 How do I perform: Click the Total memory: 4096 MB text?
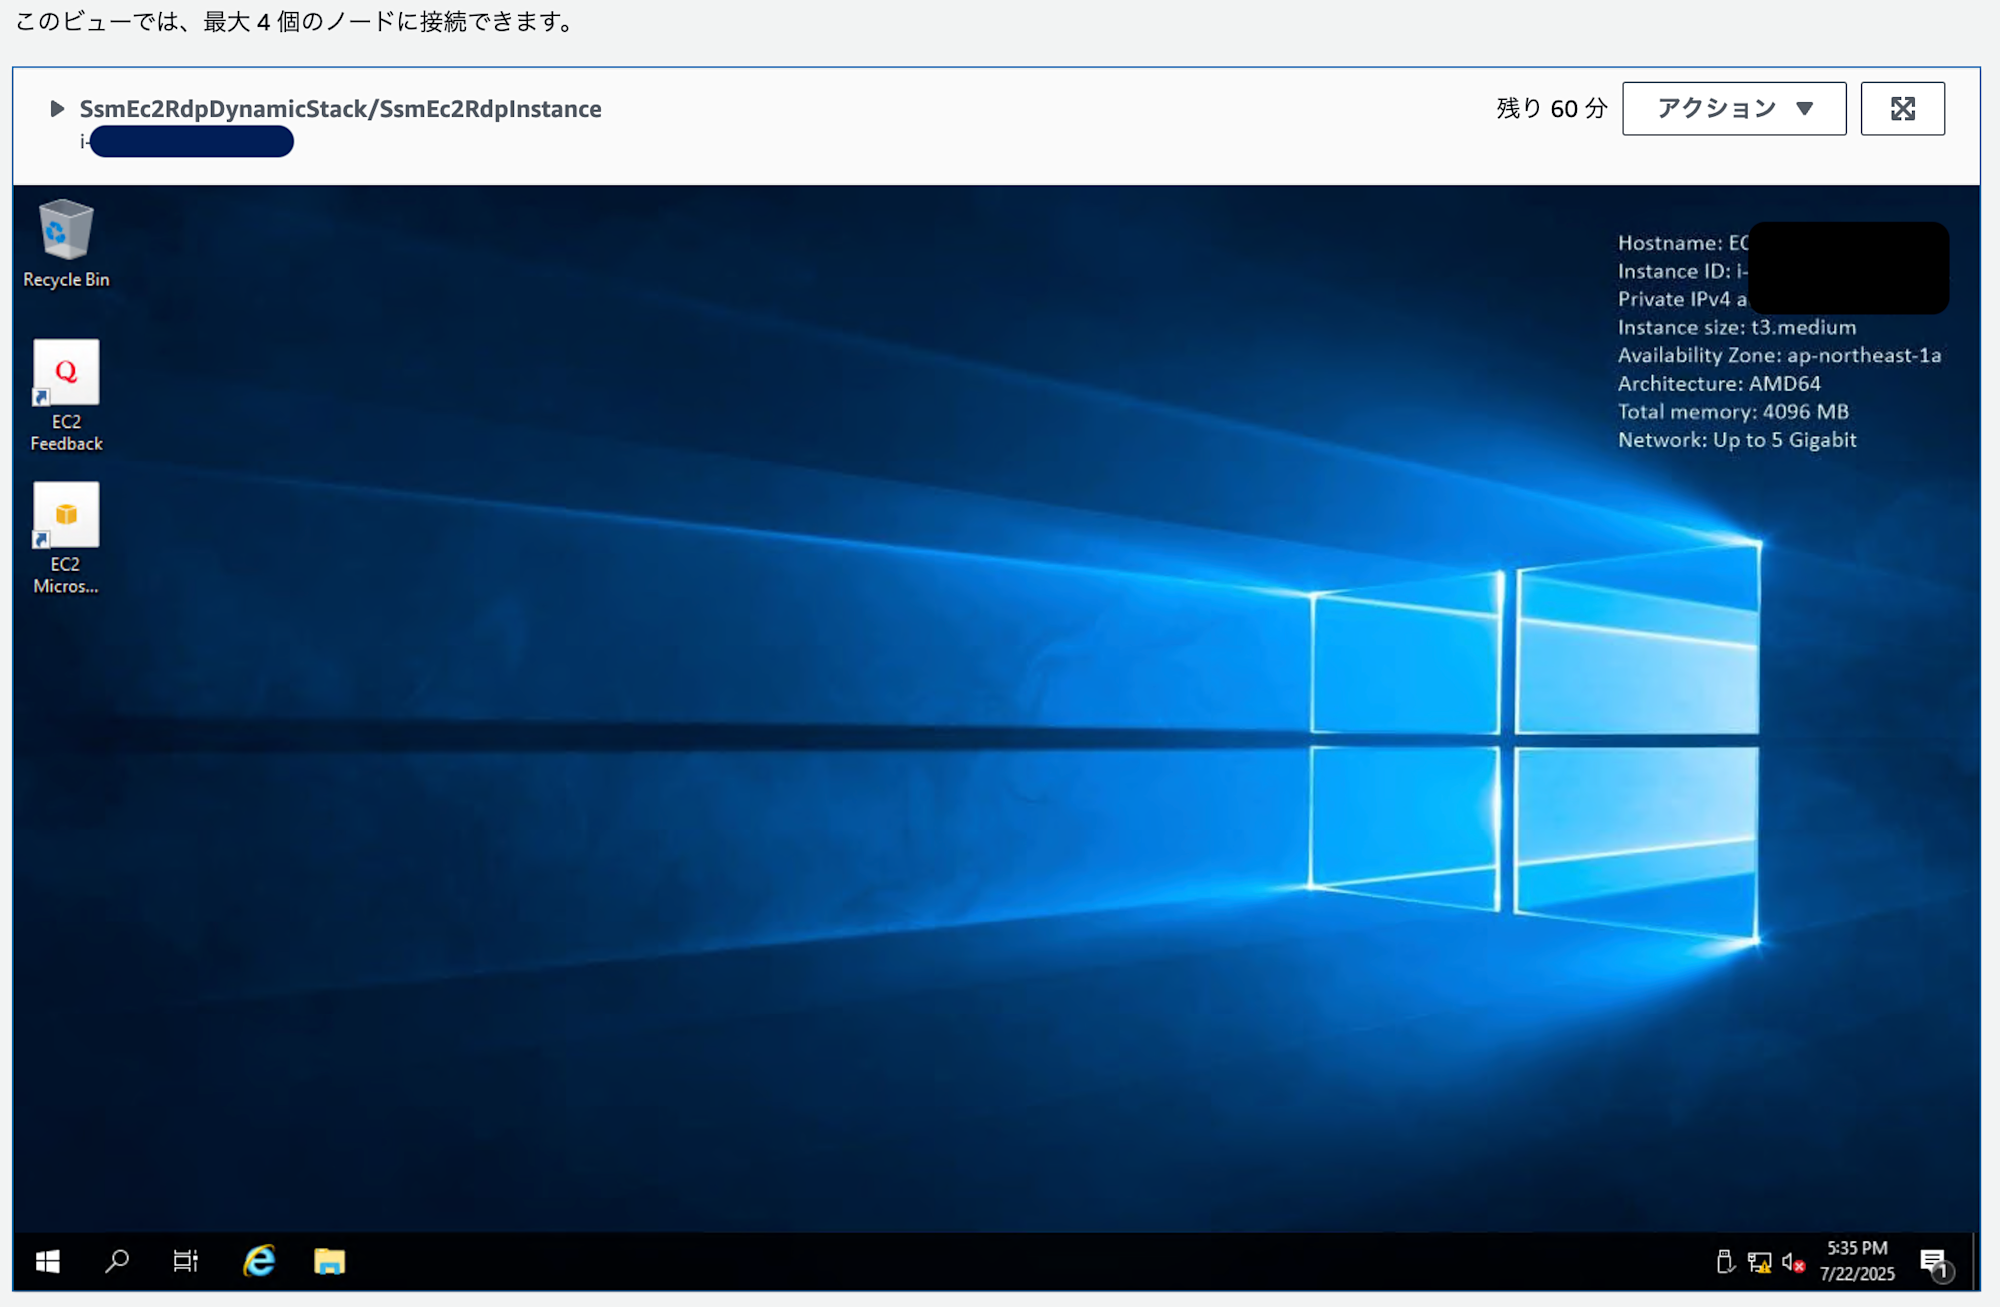[x=1733, y=411]
